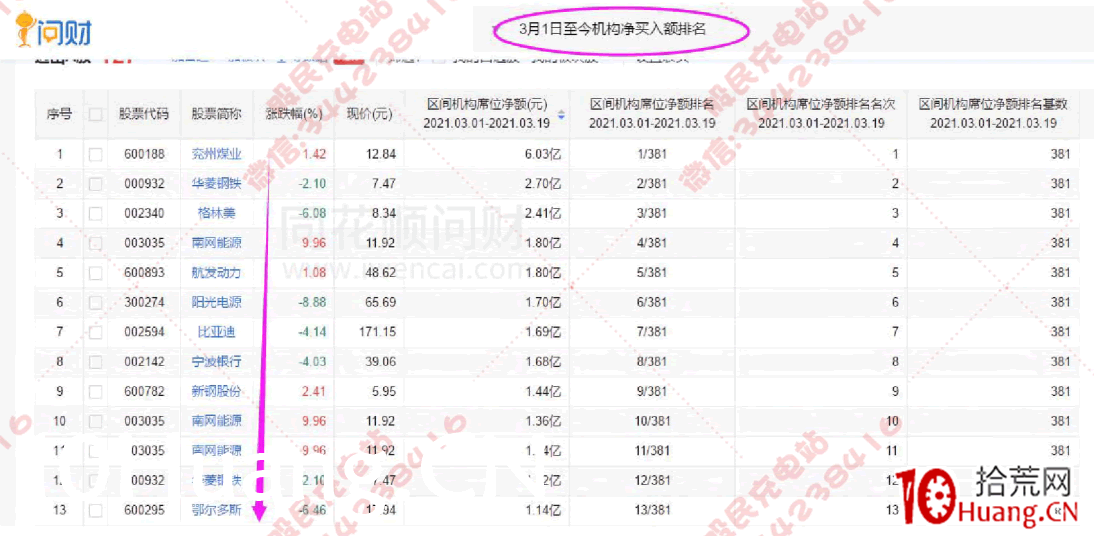The width and height of the screenshot is (1094, 536).
Task: Click the sort arrows on 区间机构席位净额(元) column
Action: pos(561,114)
